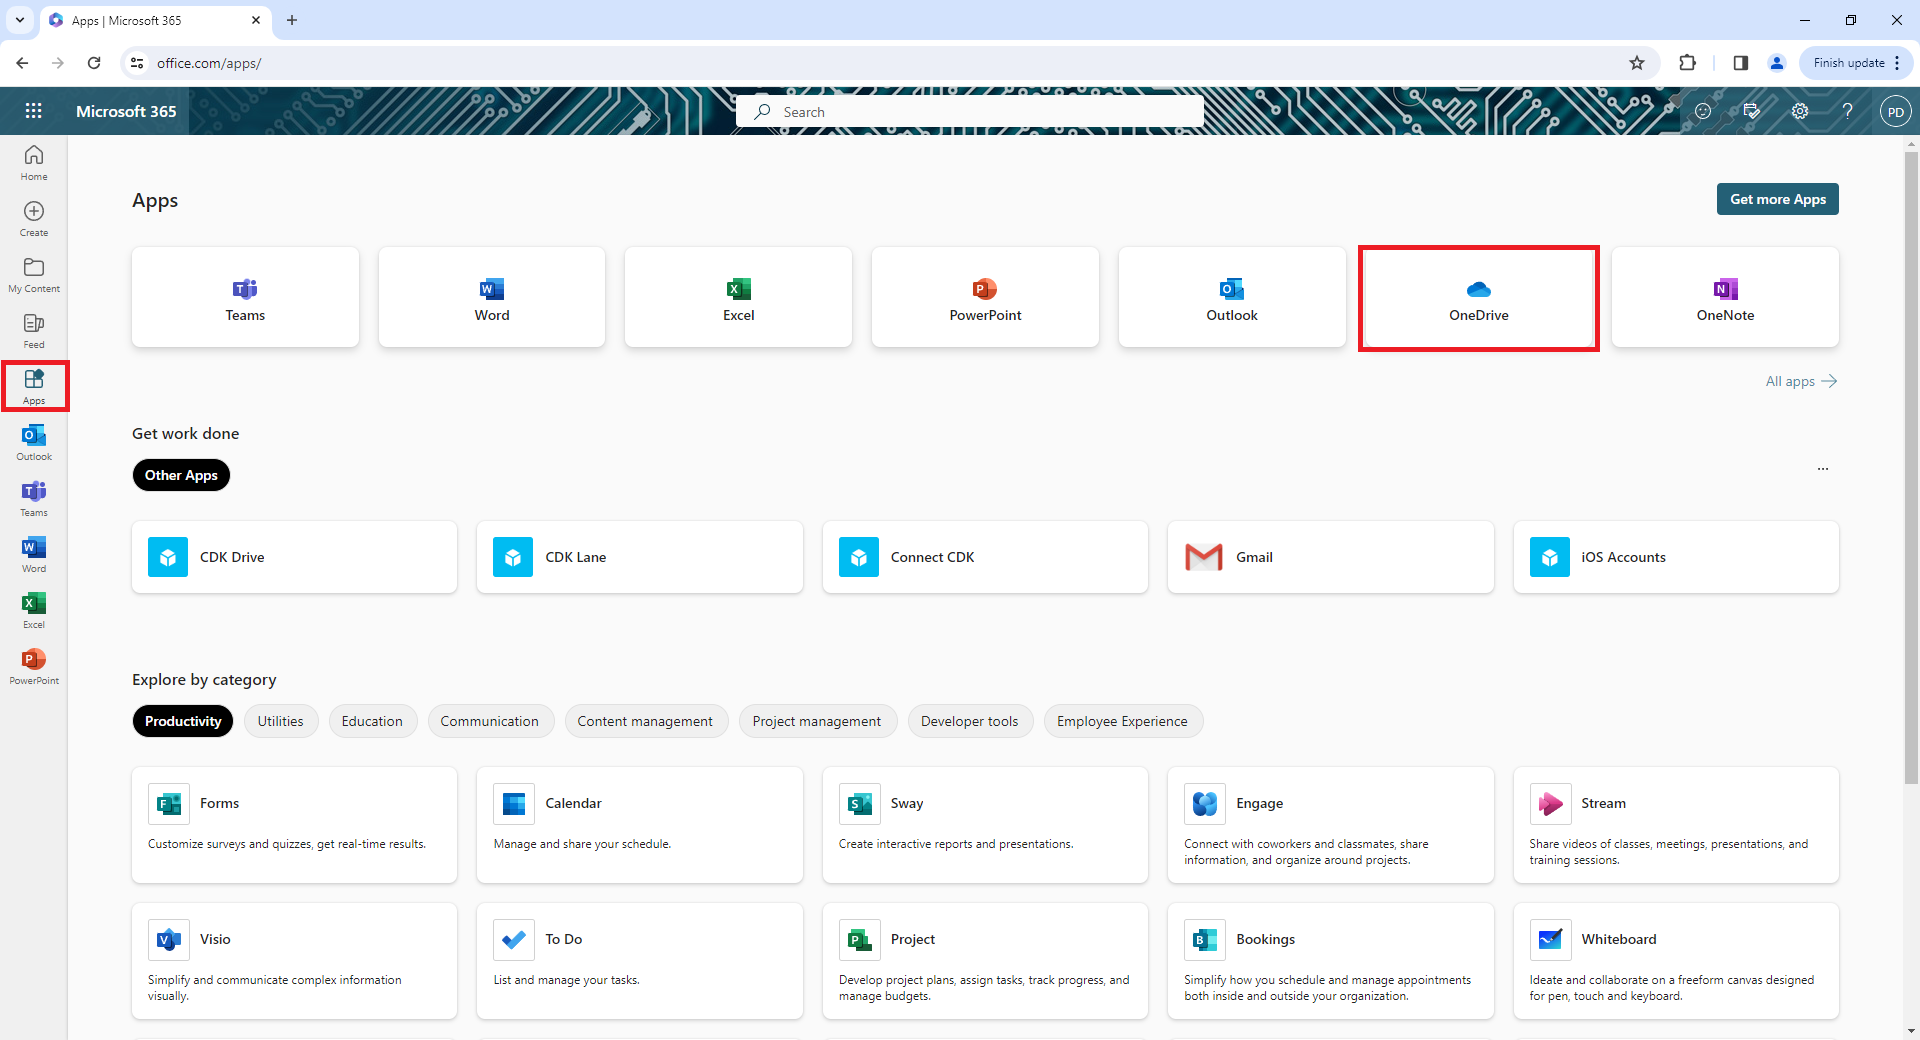1920x1040 pixels.
Task: Click the Finish update button
Action: click(x=1856, y=63)
